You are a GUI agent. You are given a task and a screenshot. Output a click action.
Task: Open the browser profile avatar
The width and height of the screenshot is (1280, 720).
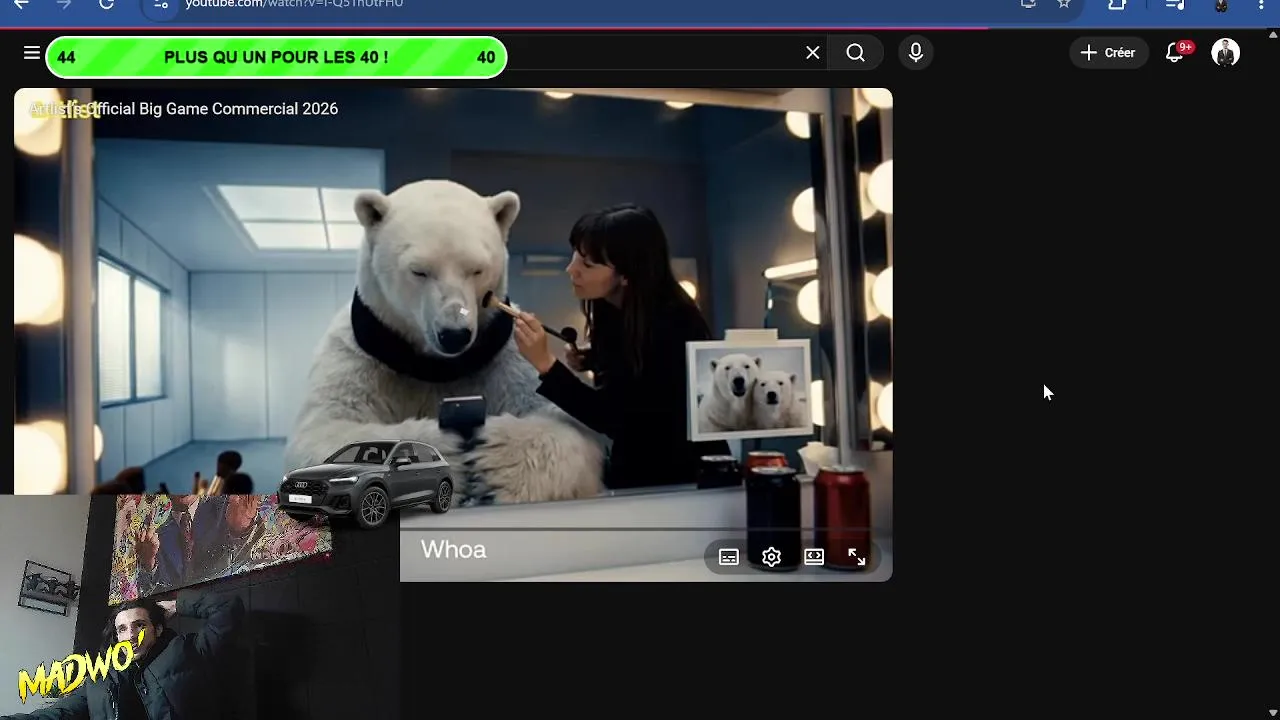1221,4
